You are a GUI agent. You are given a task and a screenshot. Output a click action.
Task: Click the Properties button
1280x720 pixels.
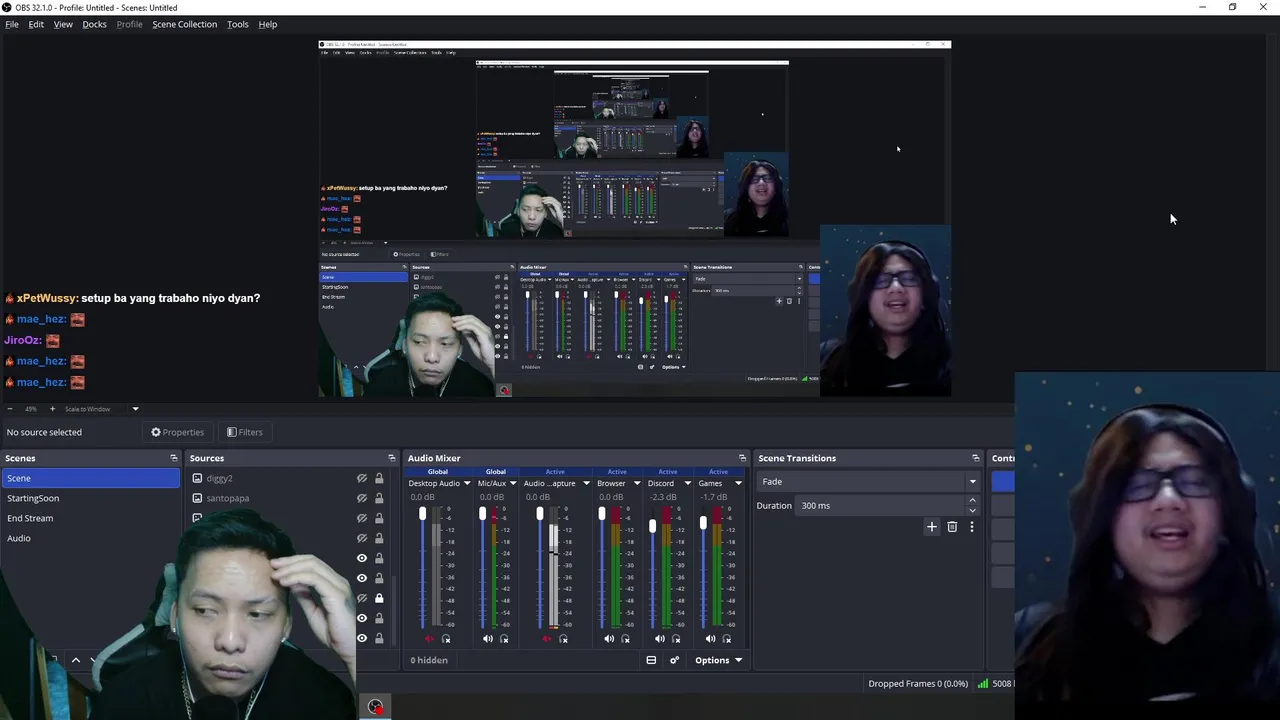[x=177, y=432]
